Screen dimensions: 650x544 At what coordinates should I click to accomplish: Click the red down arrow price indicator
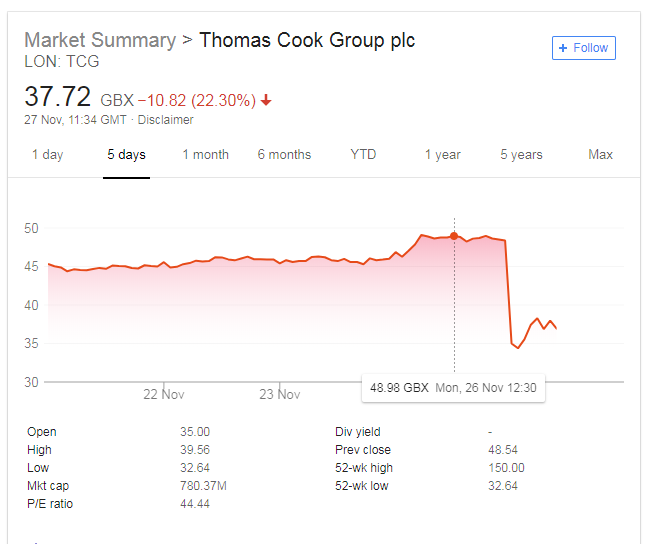pyautogui.click(x=266, y=100)
